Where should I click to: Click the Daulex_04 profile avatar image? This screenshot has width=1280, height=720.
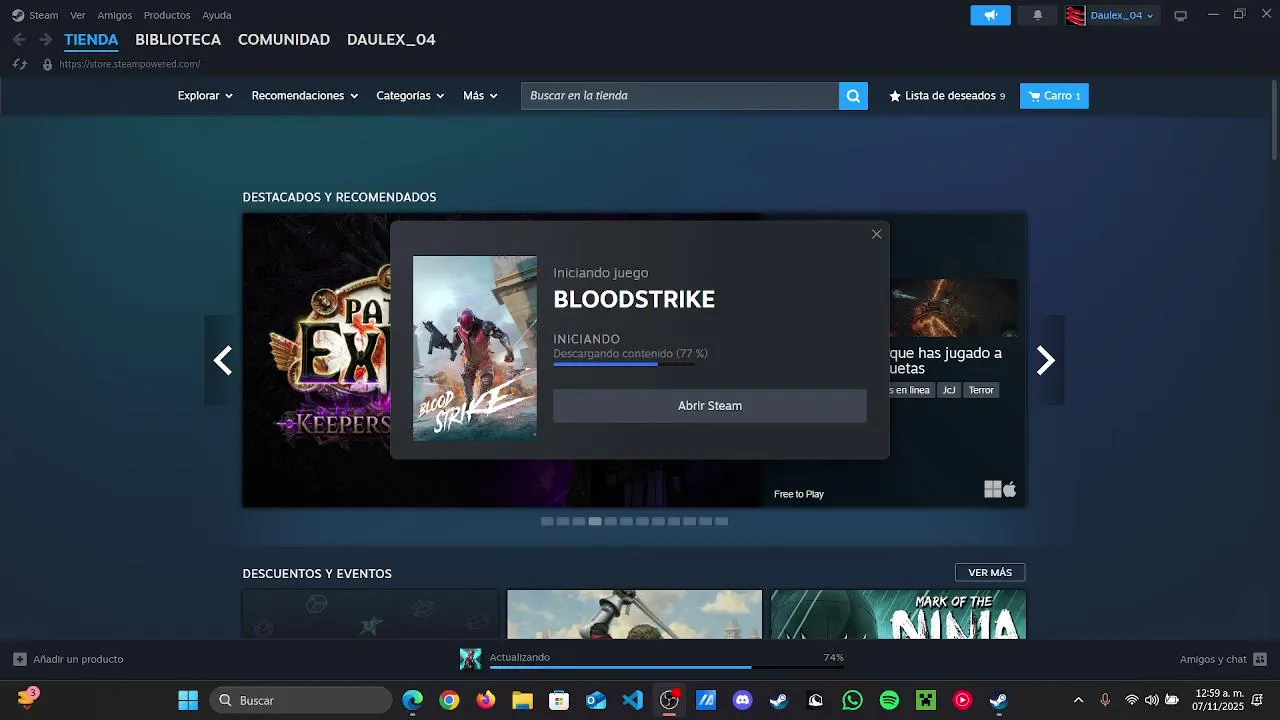coord(1076,15)
